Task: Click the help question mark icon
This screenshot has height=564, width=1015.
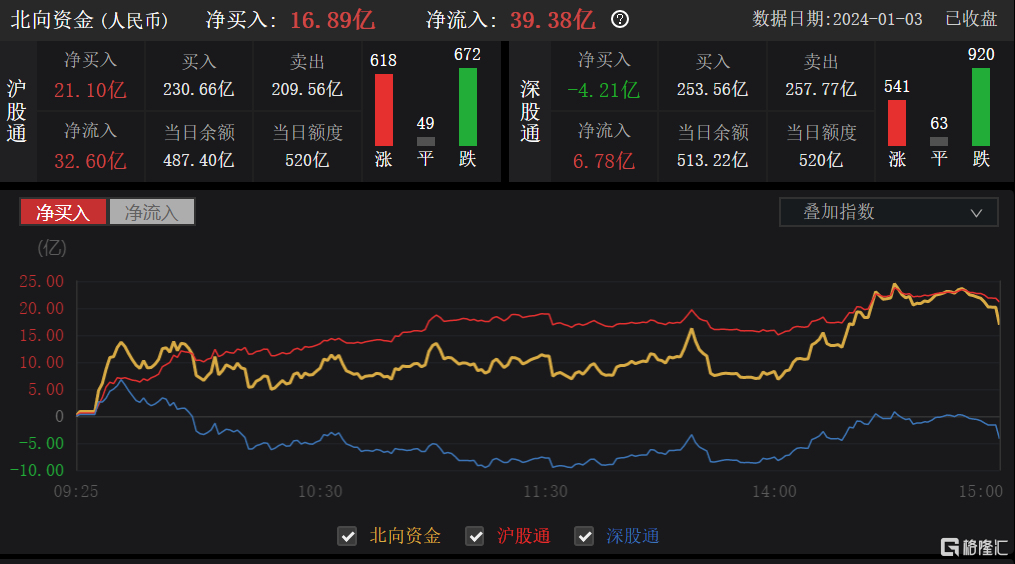Action: coord(619,19)
